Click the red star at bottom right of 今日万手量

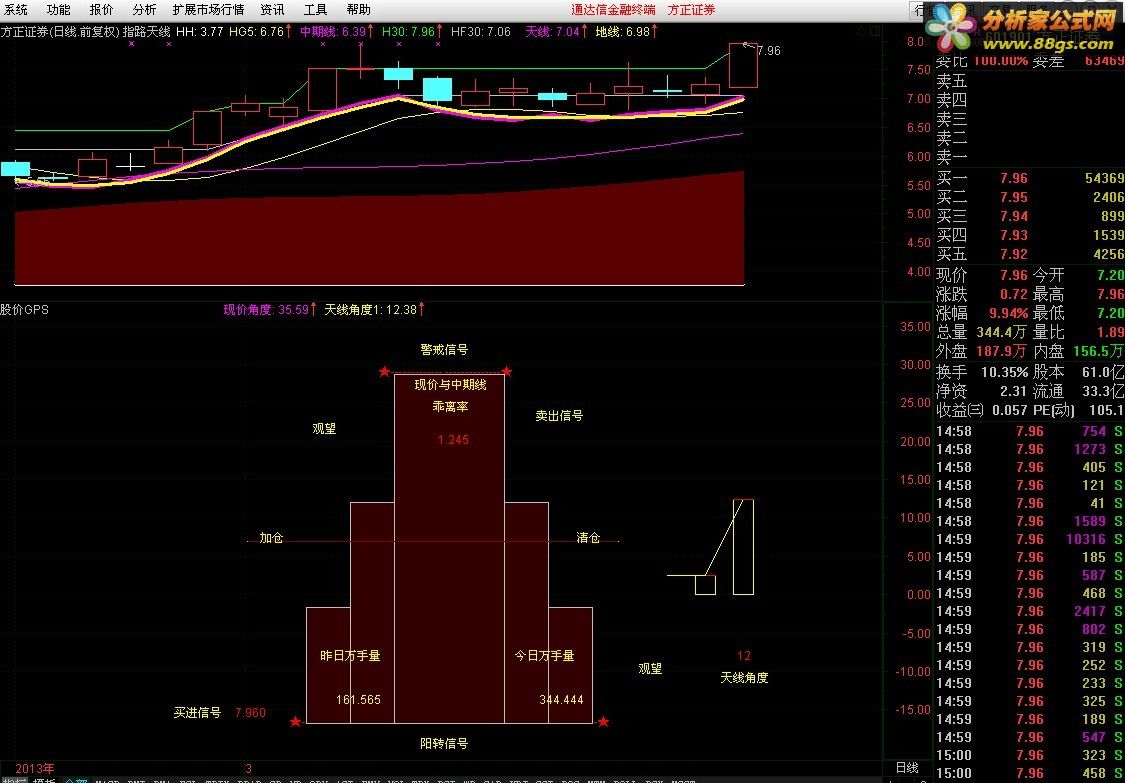tap(603, 721)
